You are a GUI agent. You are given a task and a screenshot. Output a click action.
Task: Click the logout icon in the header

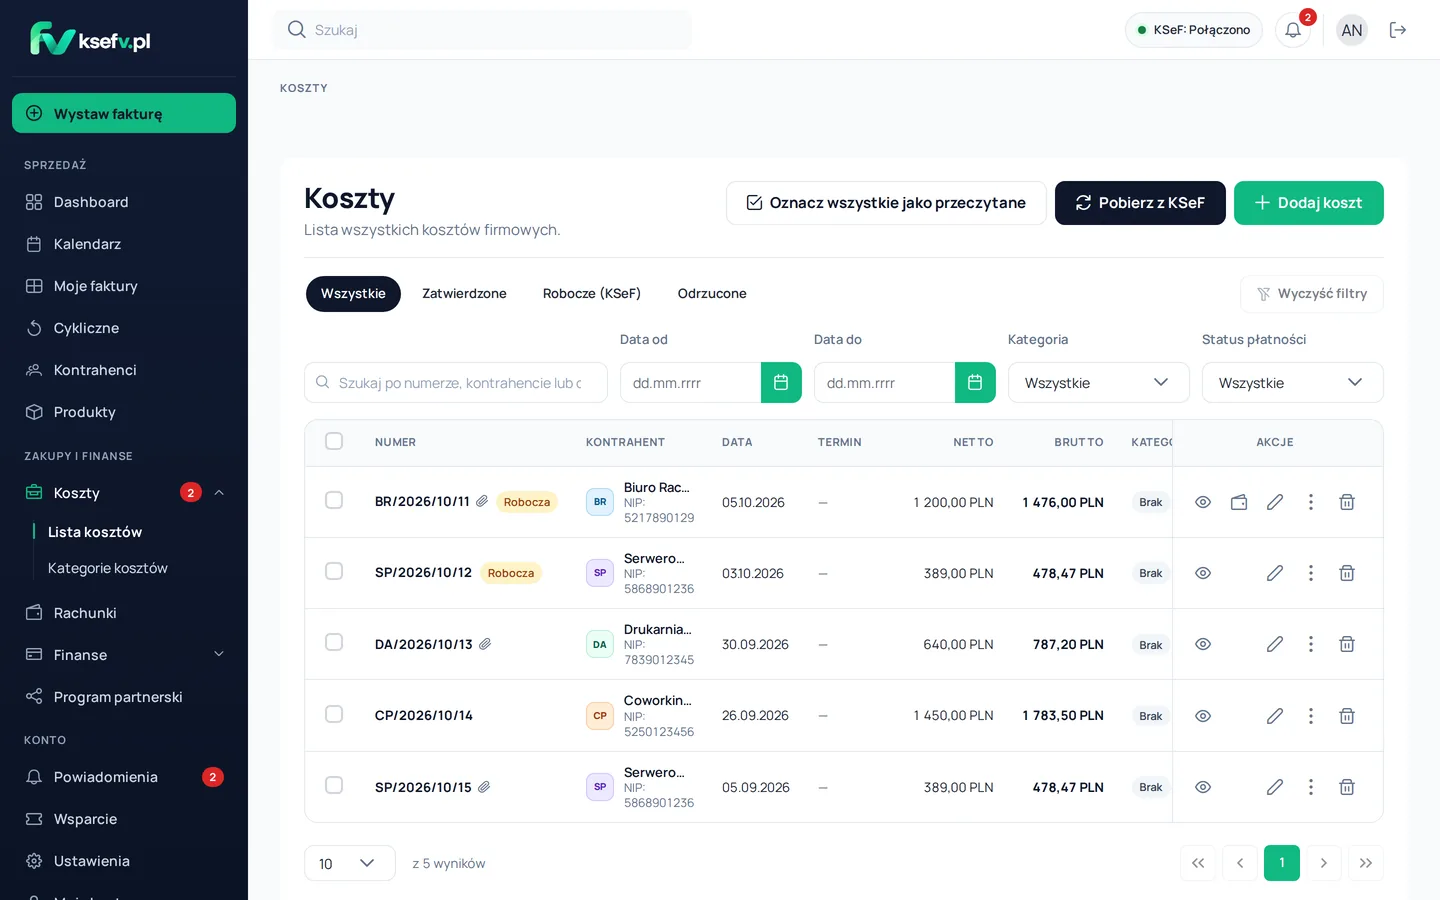[x=1398, y=30]
